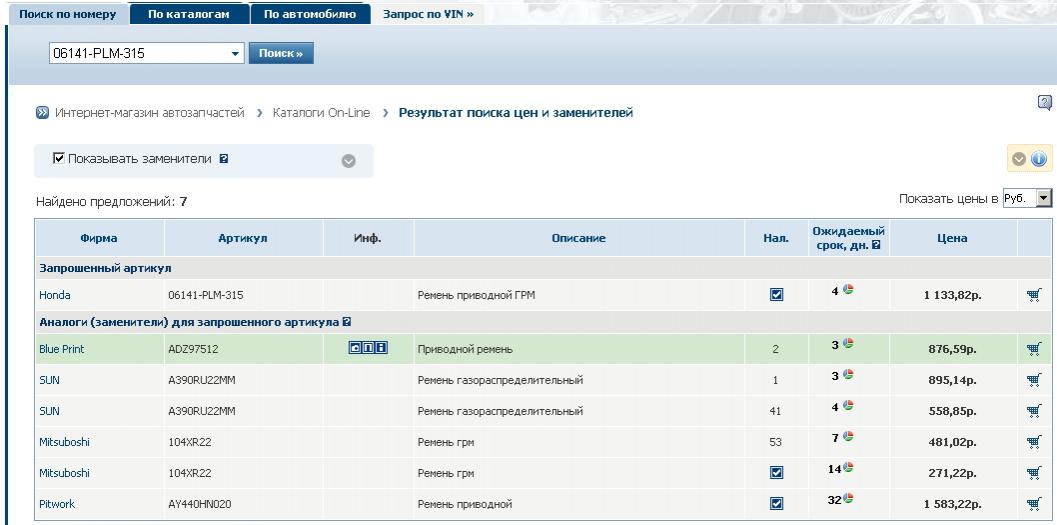Click availability checkmark in Honda row
The image size is (1057, 525).
tap(777, 295)
